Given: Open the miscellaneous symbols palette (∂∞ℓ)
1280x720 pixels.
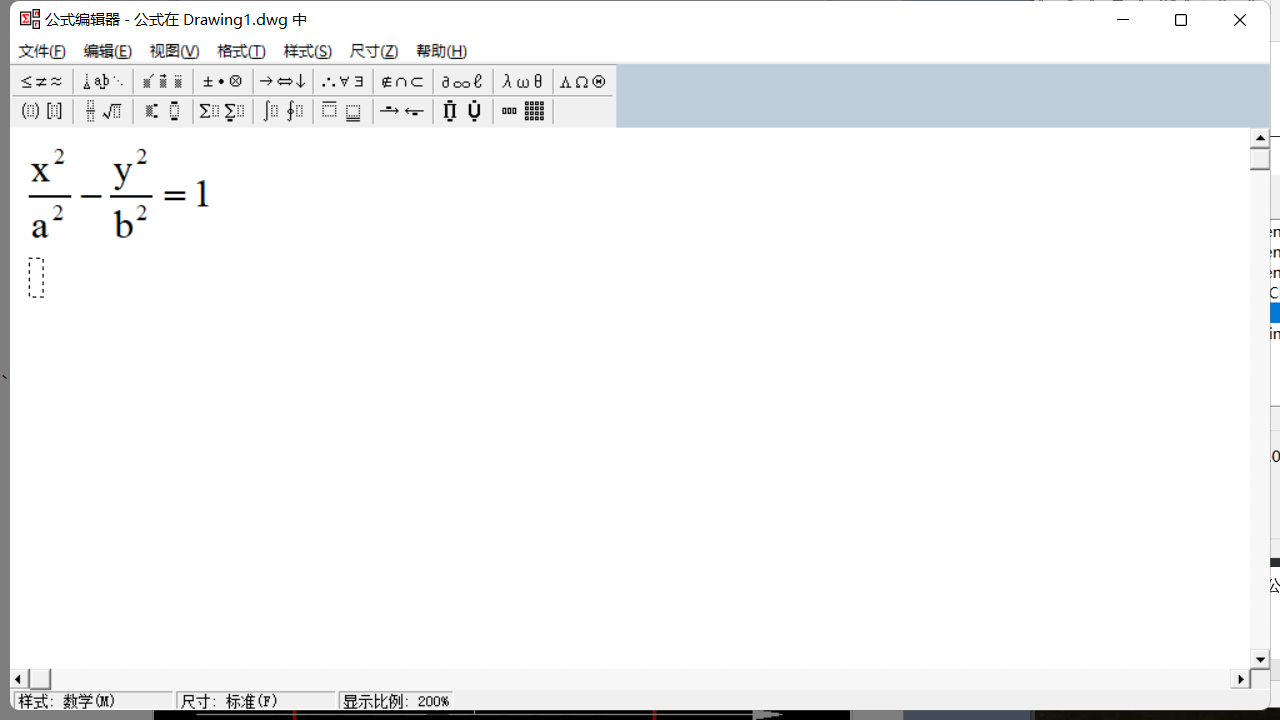Looking at the screenshot, I should pyautogui.click(x=462, y=82).
